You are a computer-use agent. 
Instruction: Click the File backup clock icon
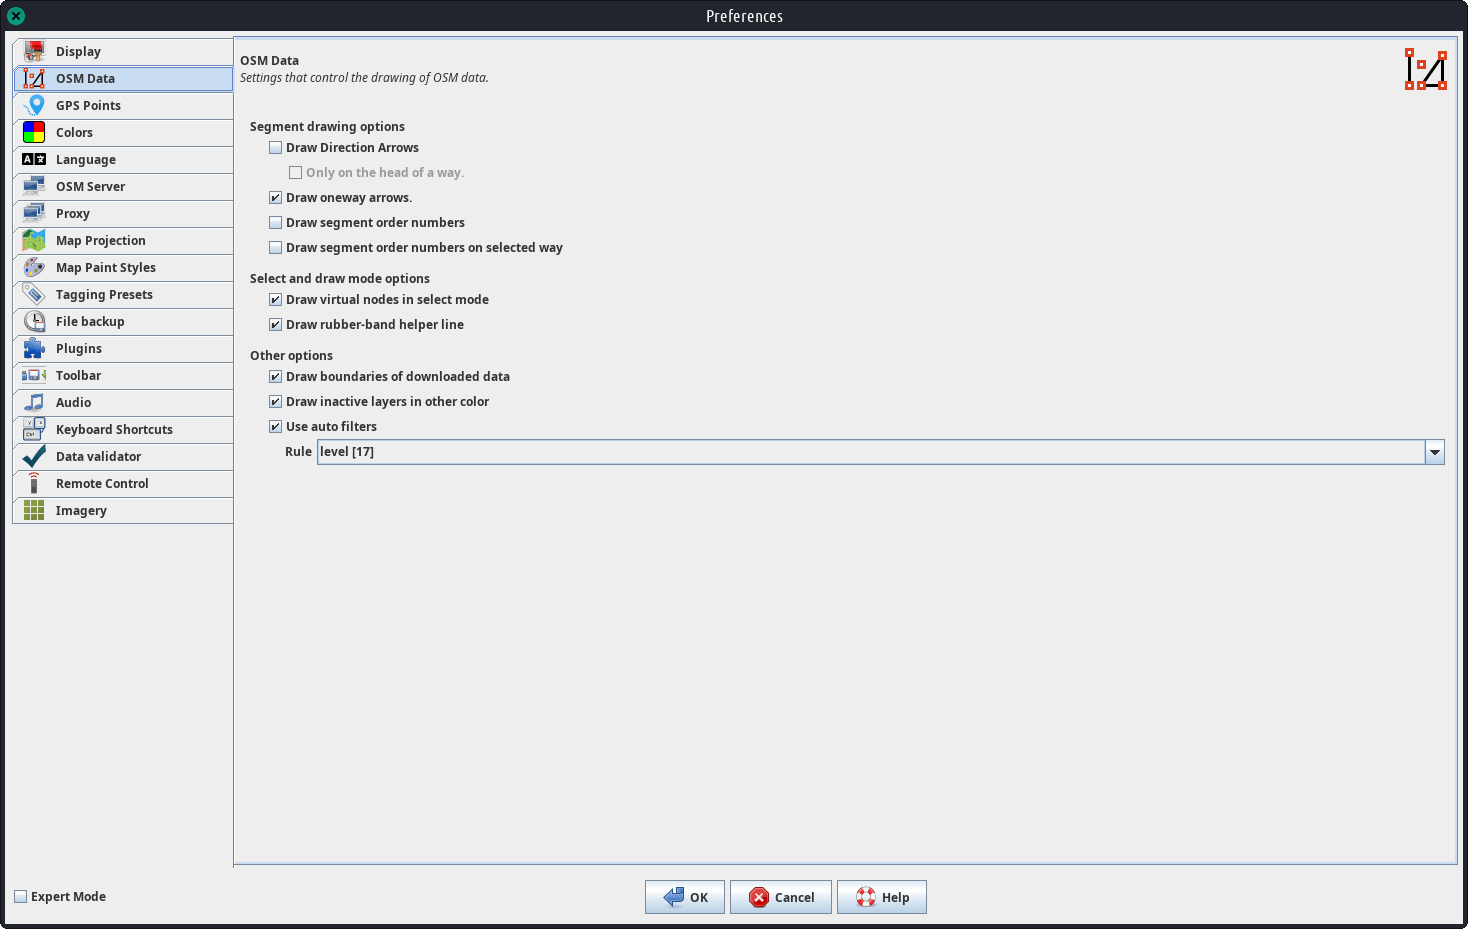34,321
